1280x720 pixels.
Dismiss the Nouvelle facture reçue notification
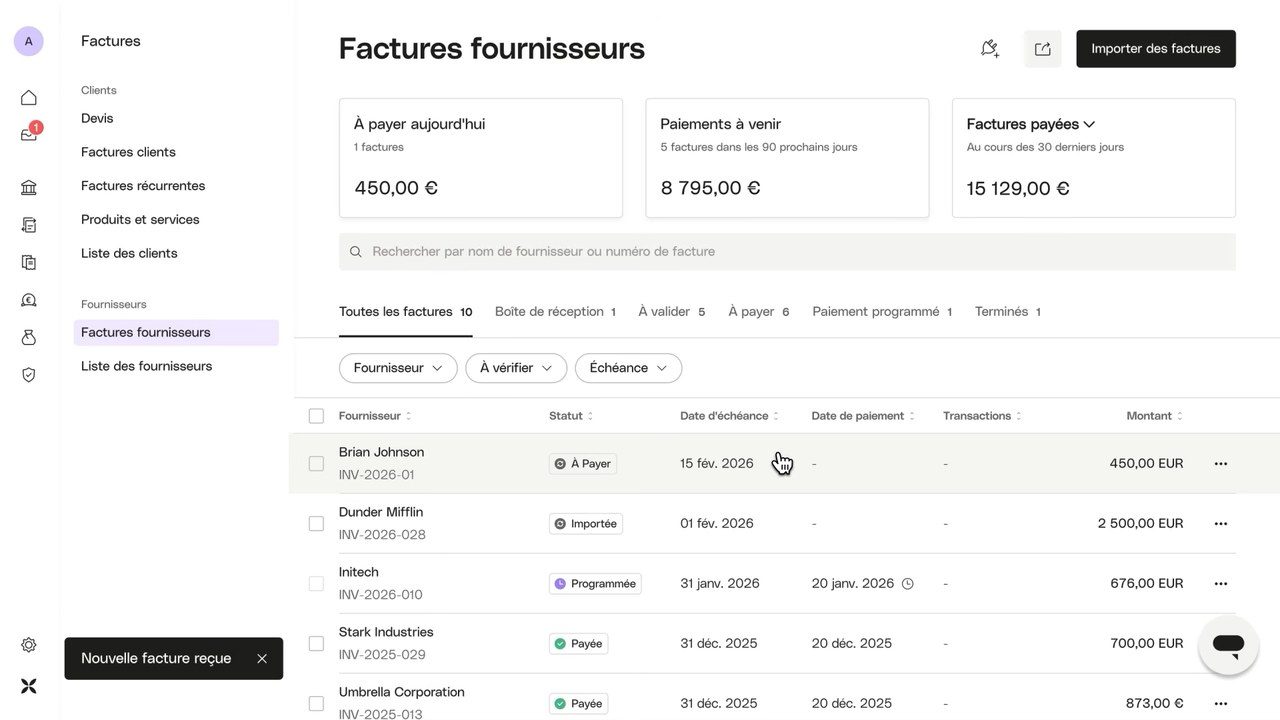tap(262, 659)
